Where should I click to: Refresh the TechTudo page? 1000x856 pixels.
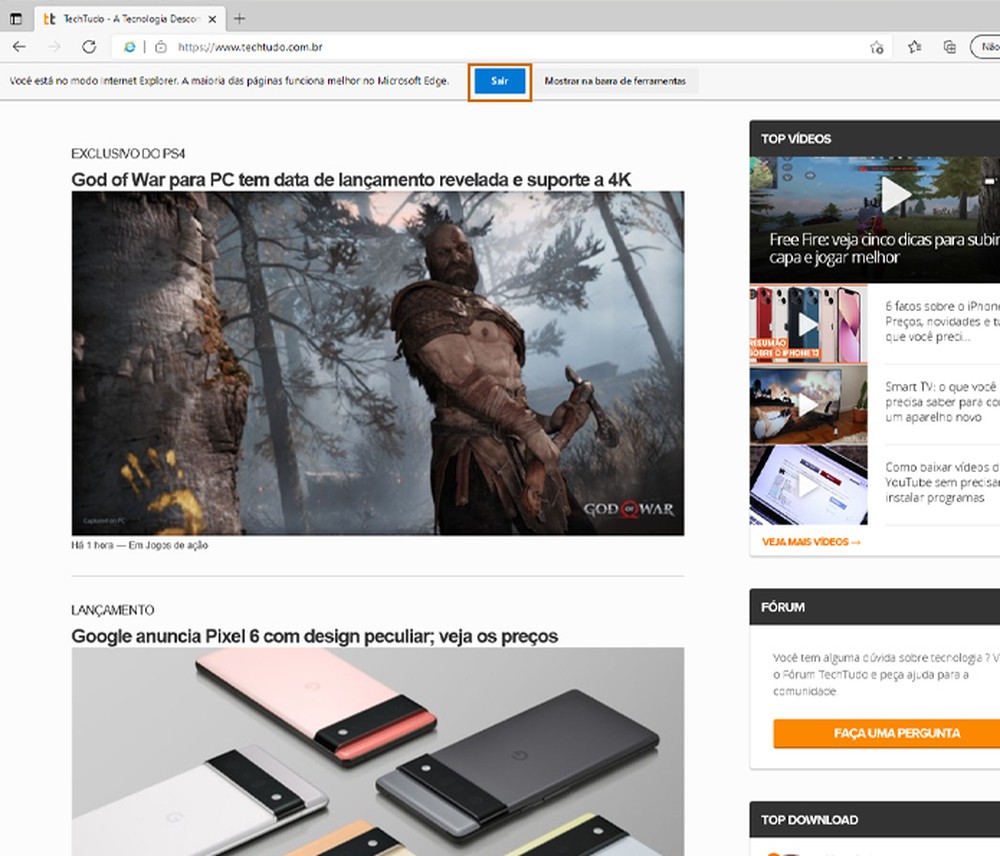[88, 46]
